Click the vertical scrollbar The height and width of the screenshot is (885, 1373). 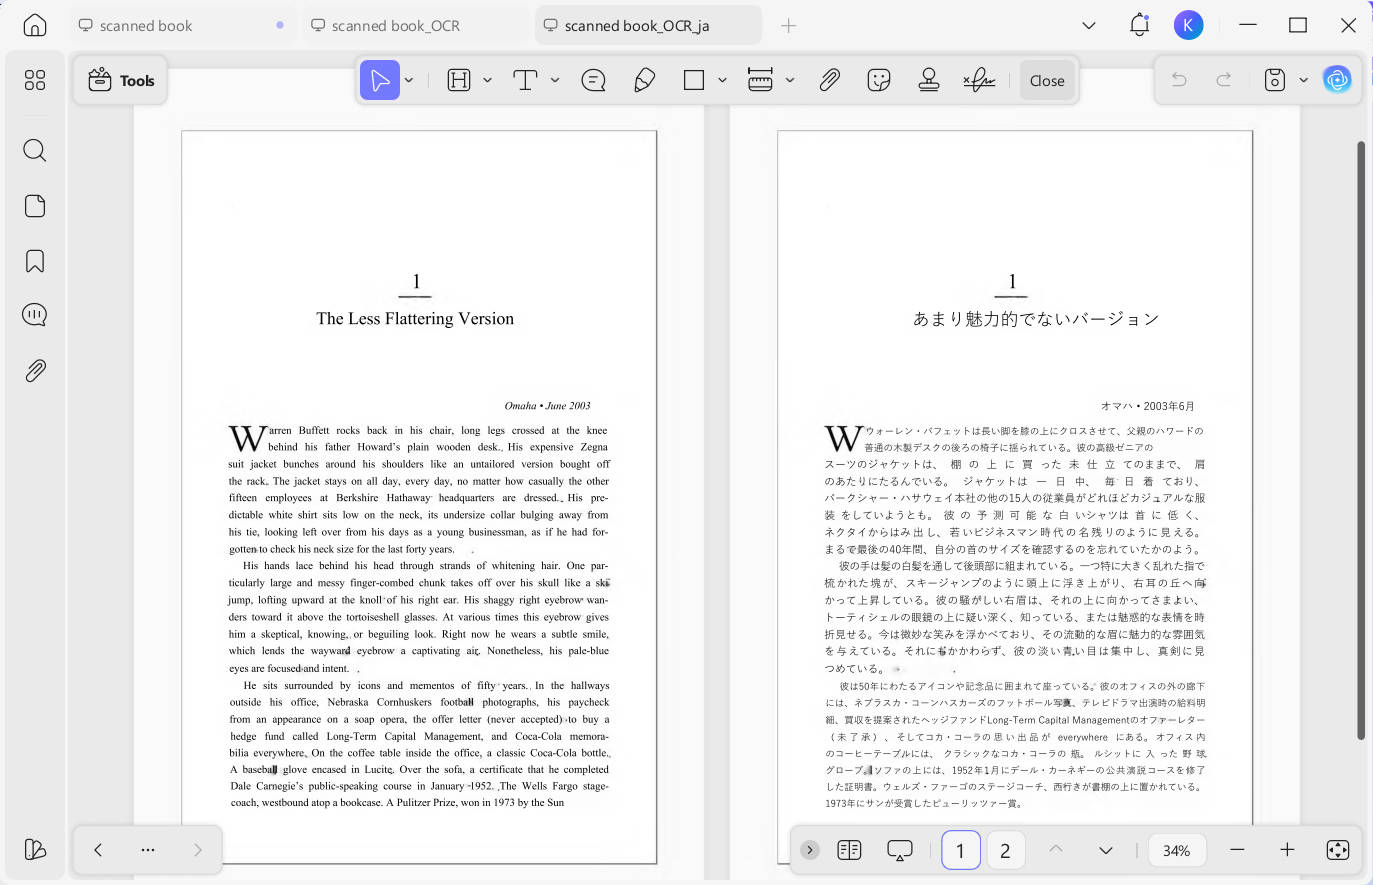pos(1360,440)
